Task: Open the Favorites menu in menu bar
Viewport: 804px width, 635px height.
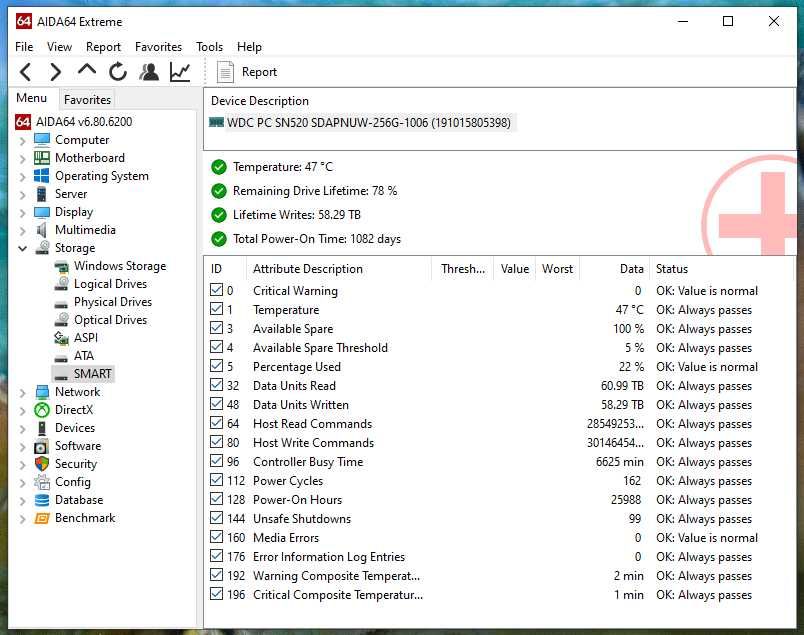Action: 158,47
